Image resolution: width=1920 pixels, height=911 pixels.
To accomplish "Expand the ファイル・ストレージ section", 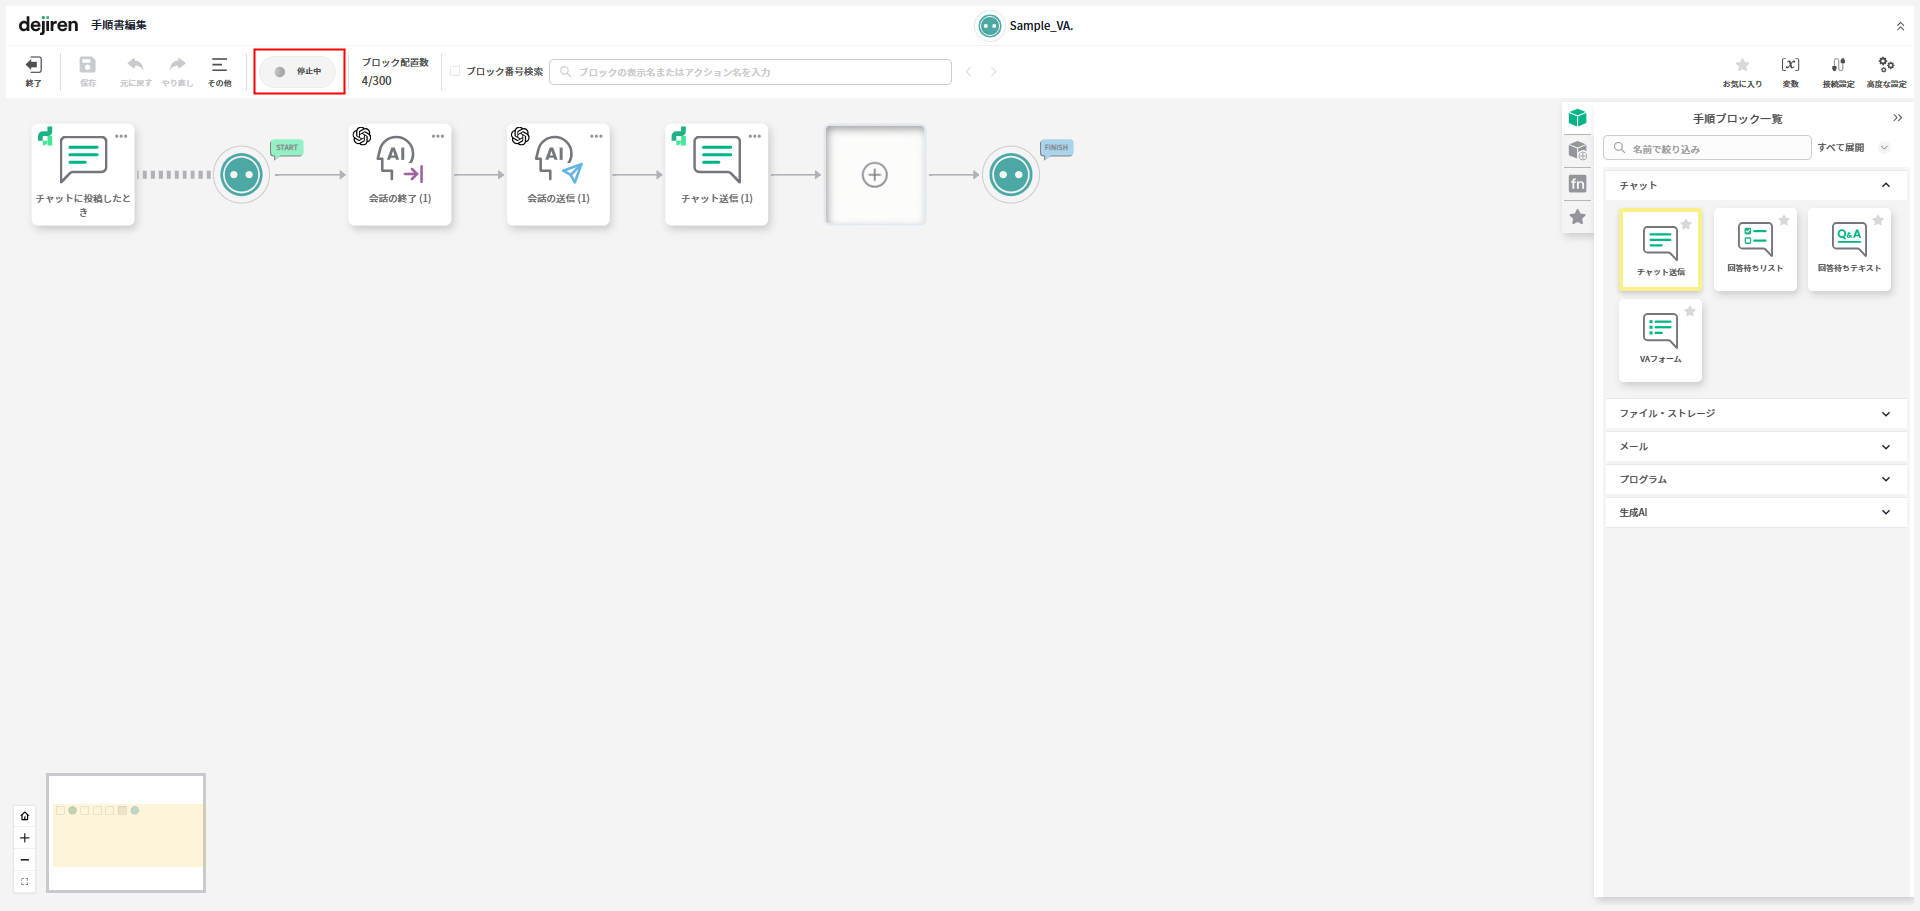I will pos(1885,414).
